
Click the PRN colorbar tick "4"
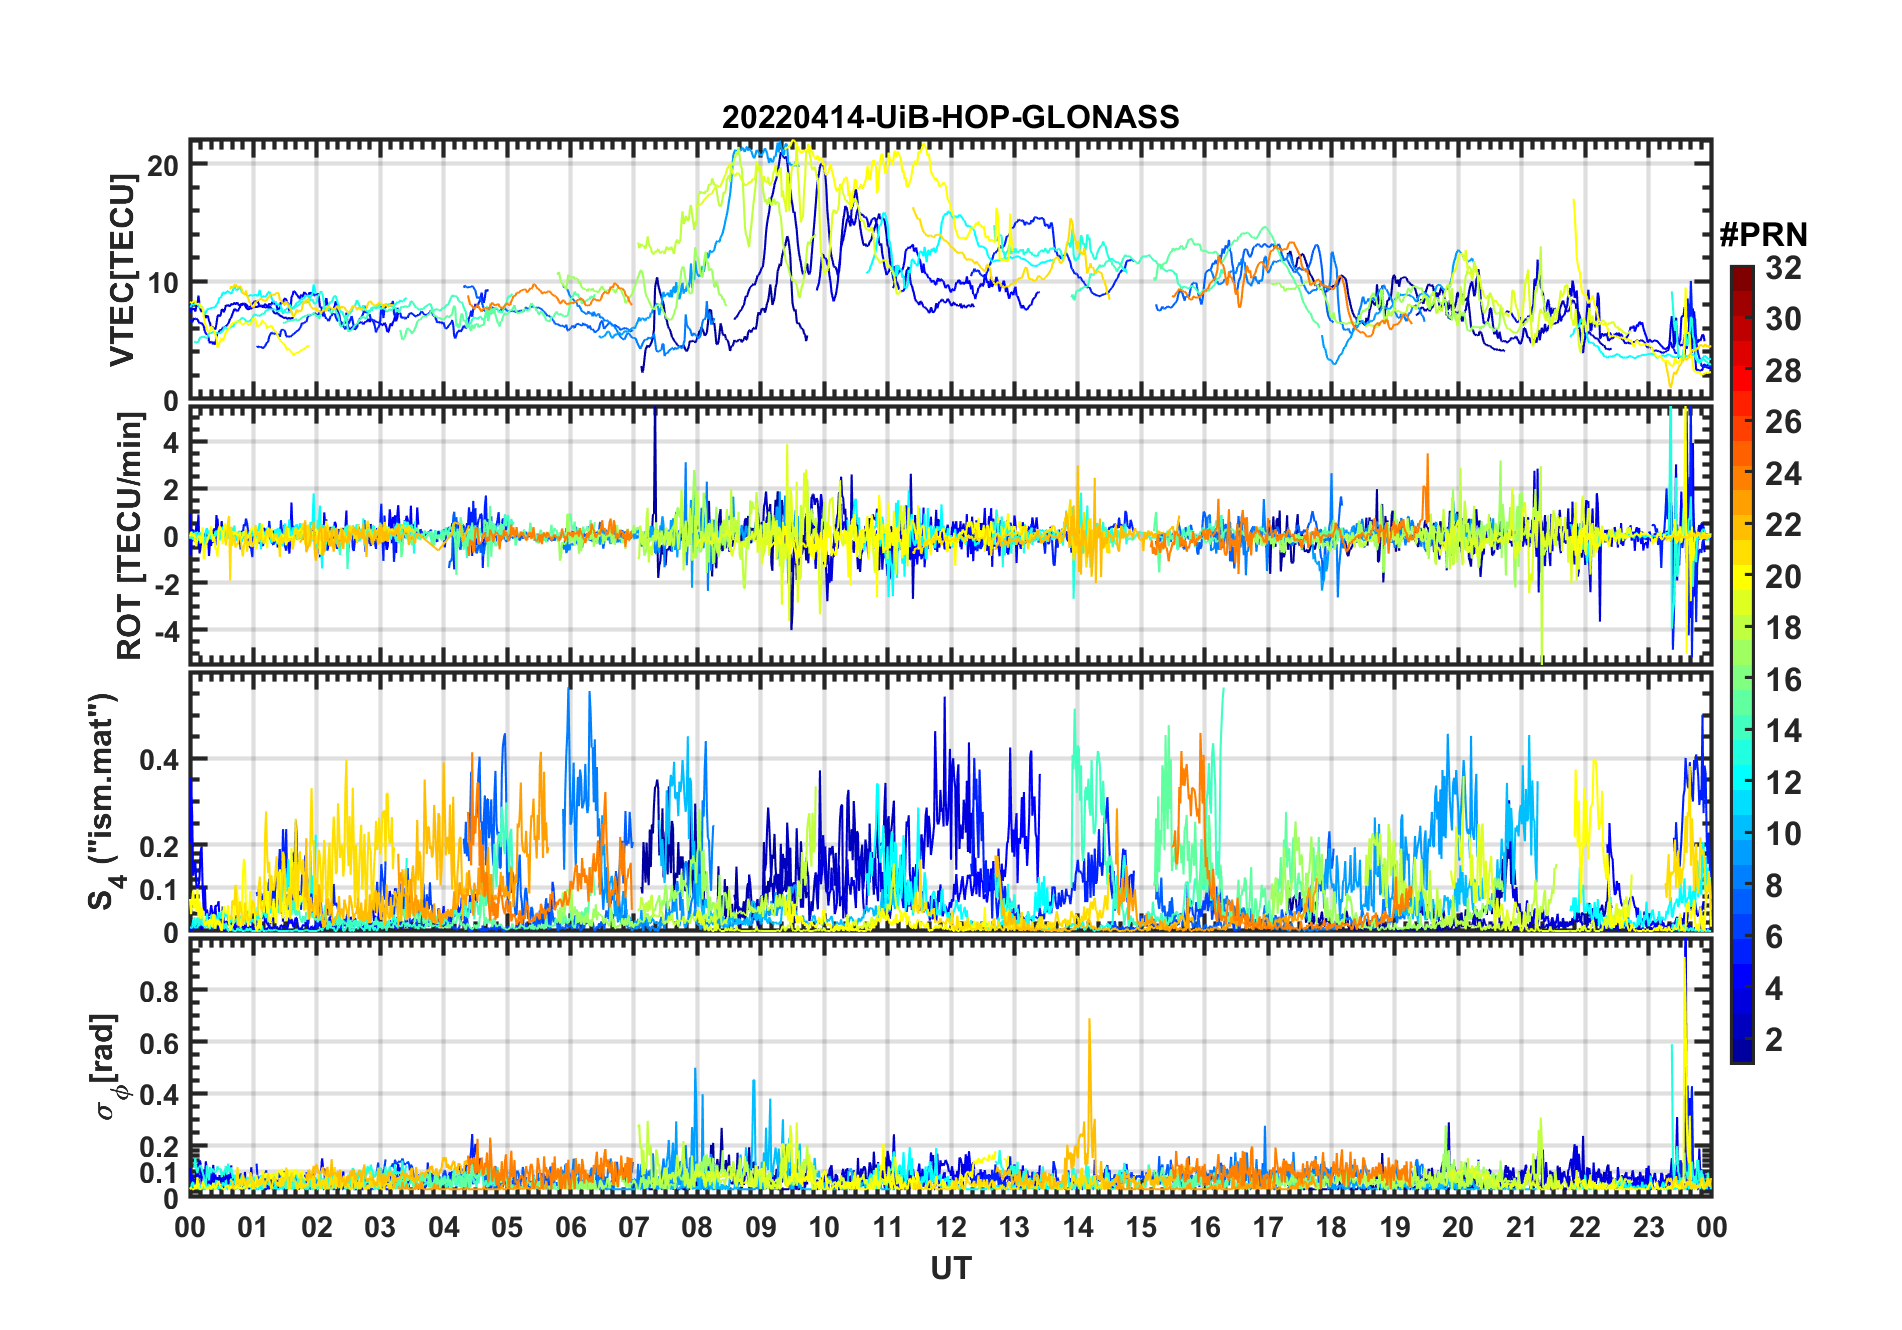pyautogui.click(x=1774, y=989)
